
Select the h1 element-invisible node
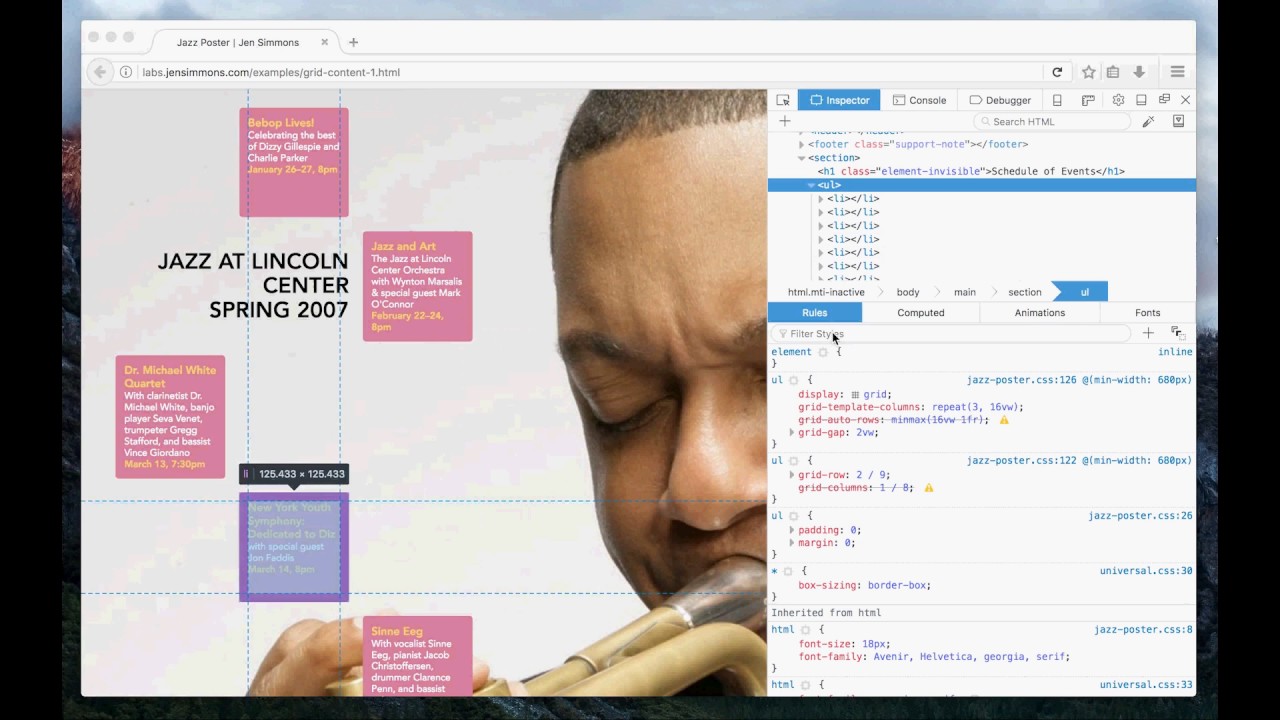971,171
